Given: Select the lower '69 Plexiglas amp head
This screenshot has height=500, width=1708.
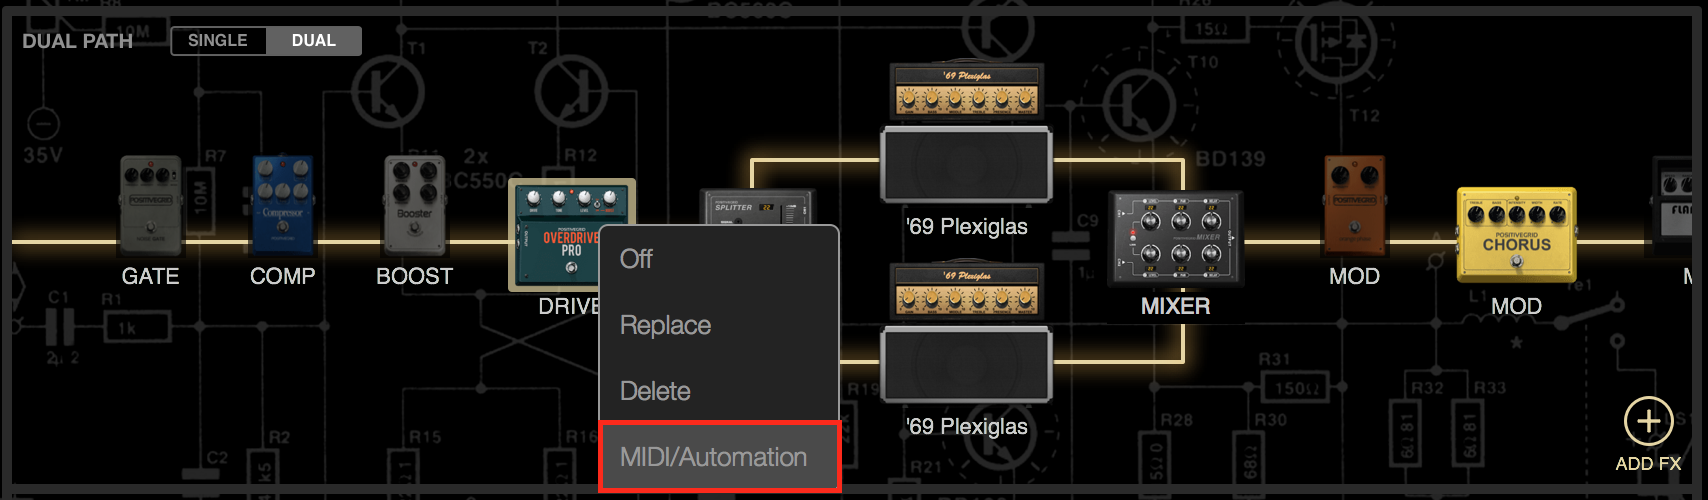Looking at the screenshot, I should pos(966,290).
